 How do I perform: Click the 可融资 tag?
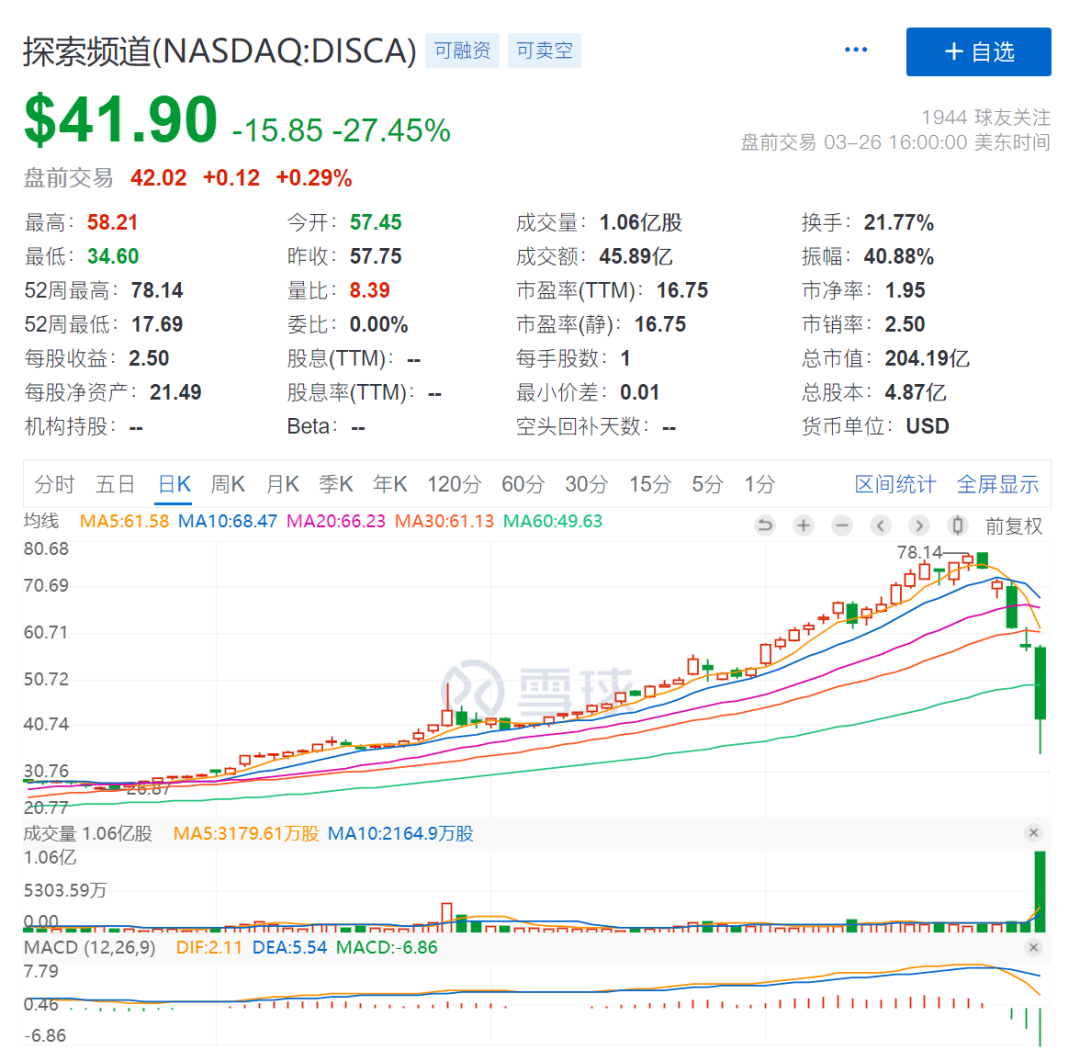462,50
